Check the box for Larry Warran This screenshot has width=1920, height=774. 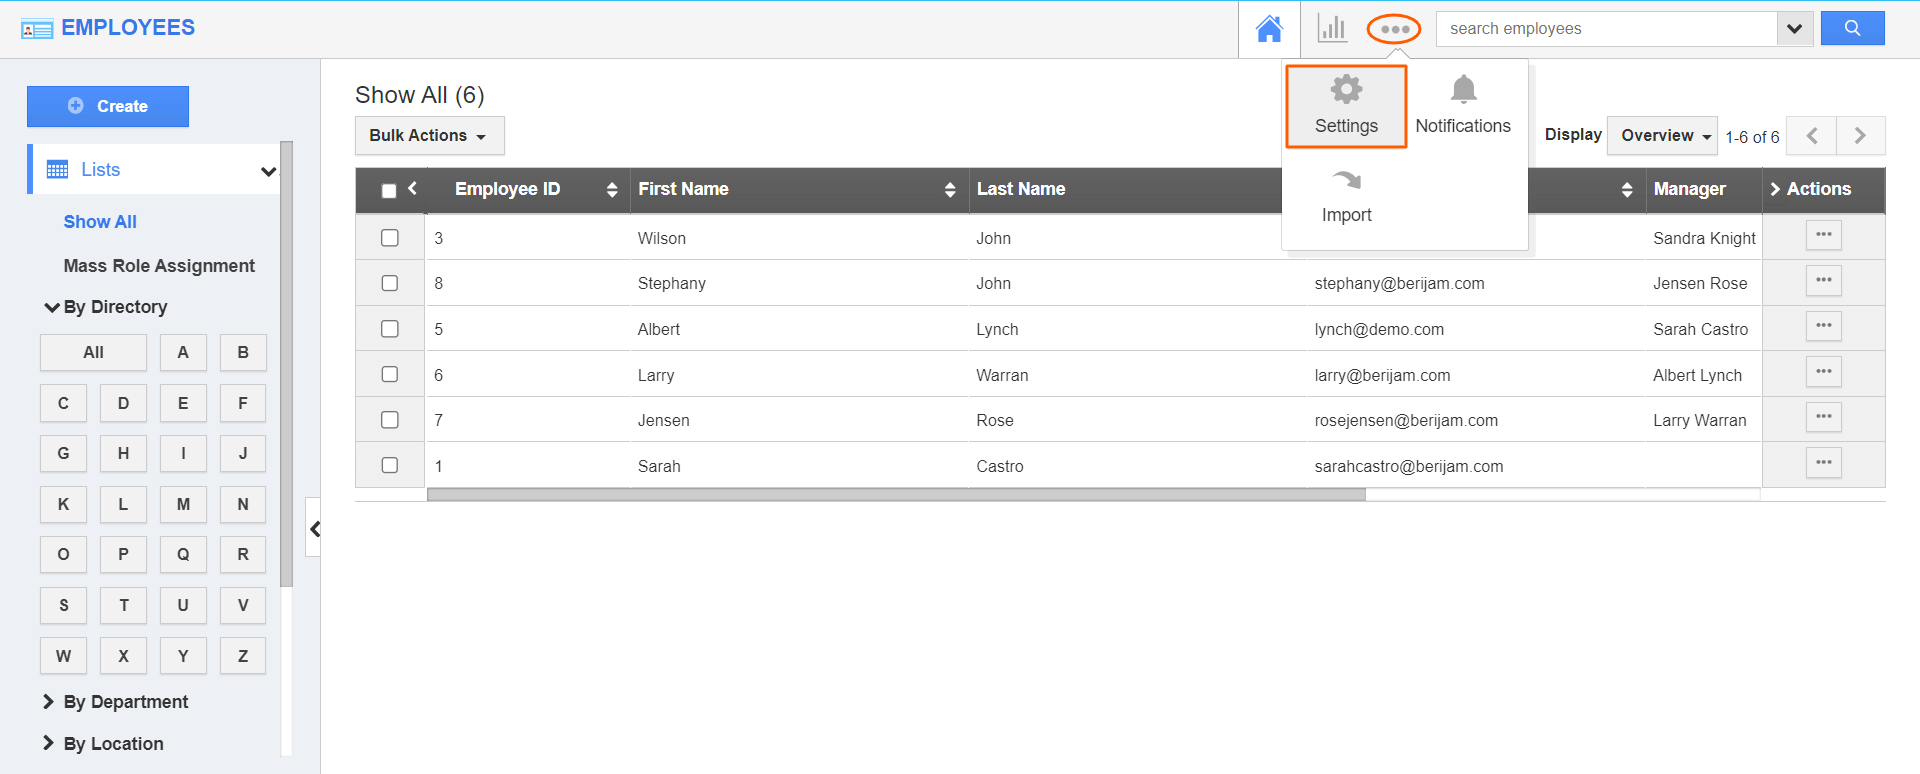[x=390, y=374]
